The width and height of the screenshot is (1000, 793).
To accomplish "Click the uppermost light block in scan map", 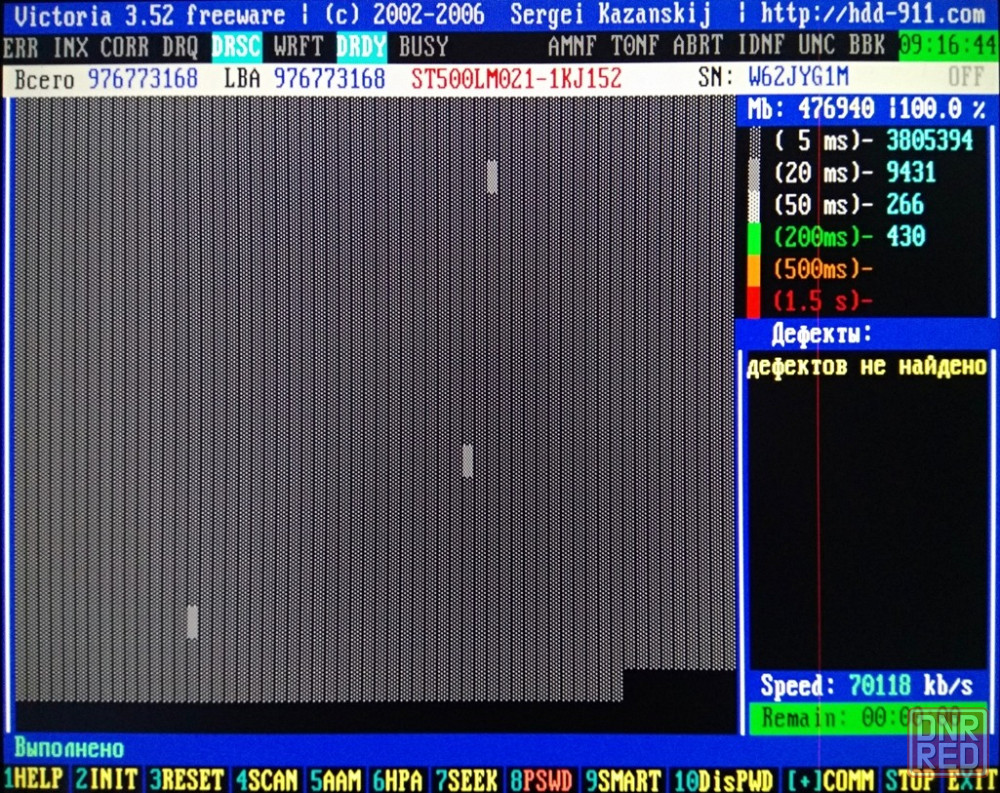I will coord(492,177).
